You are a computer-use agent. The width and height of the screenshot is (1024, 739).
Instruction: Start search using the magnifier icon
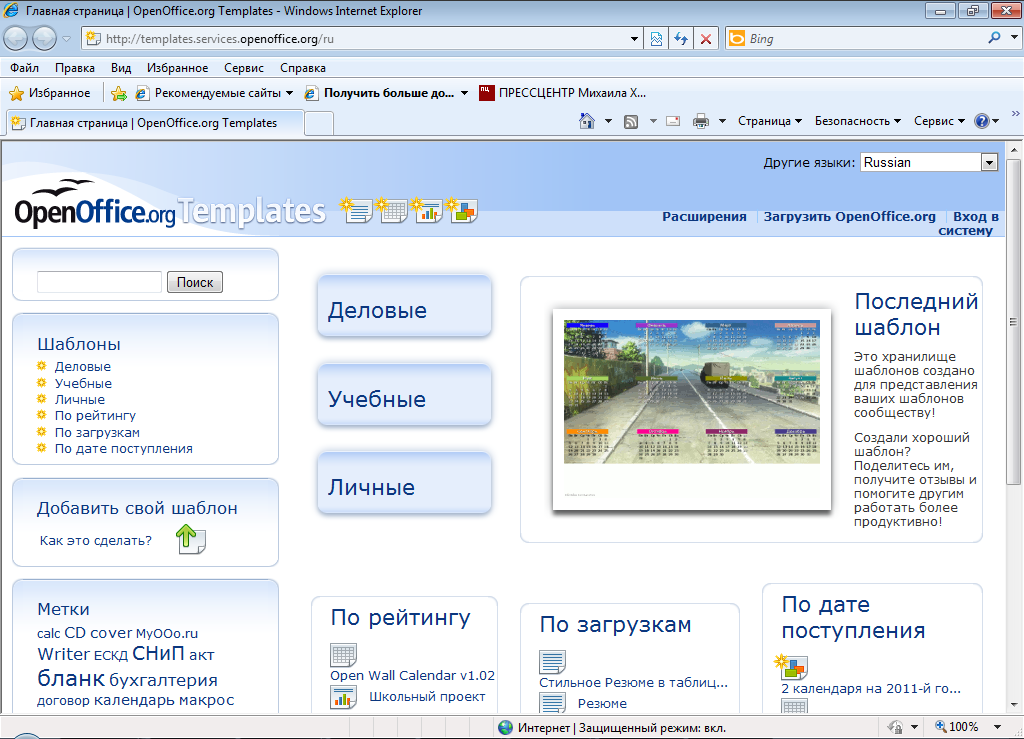(994, 38)
